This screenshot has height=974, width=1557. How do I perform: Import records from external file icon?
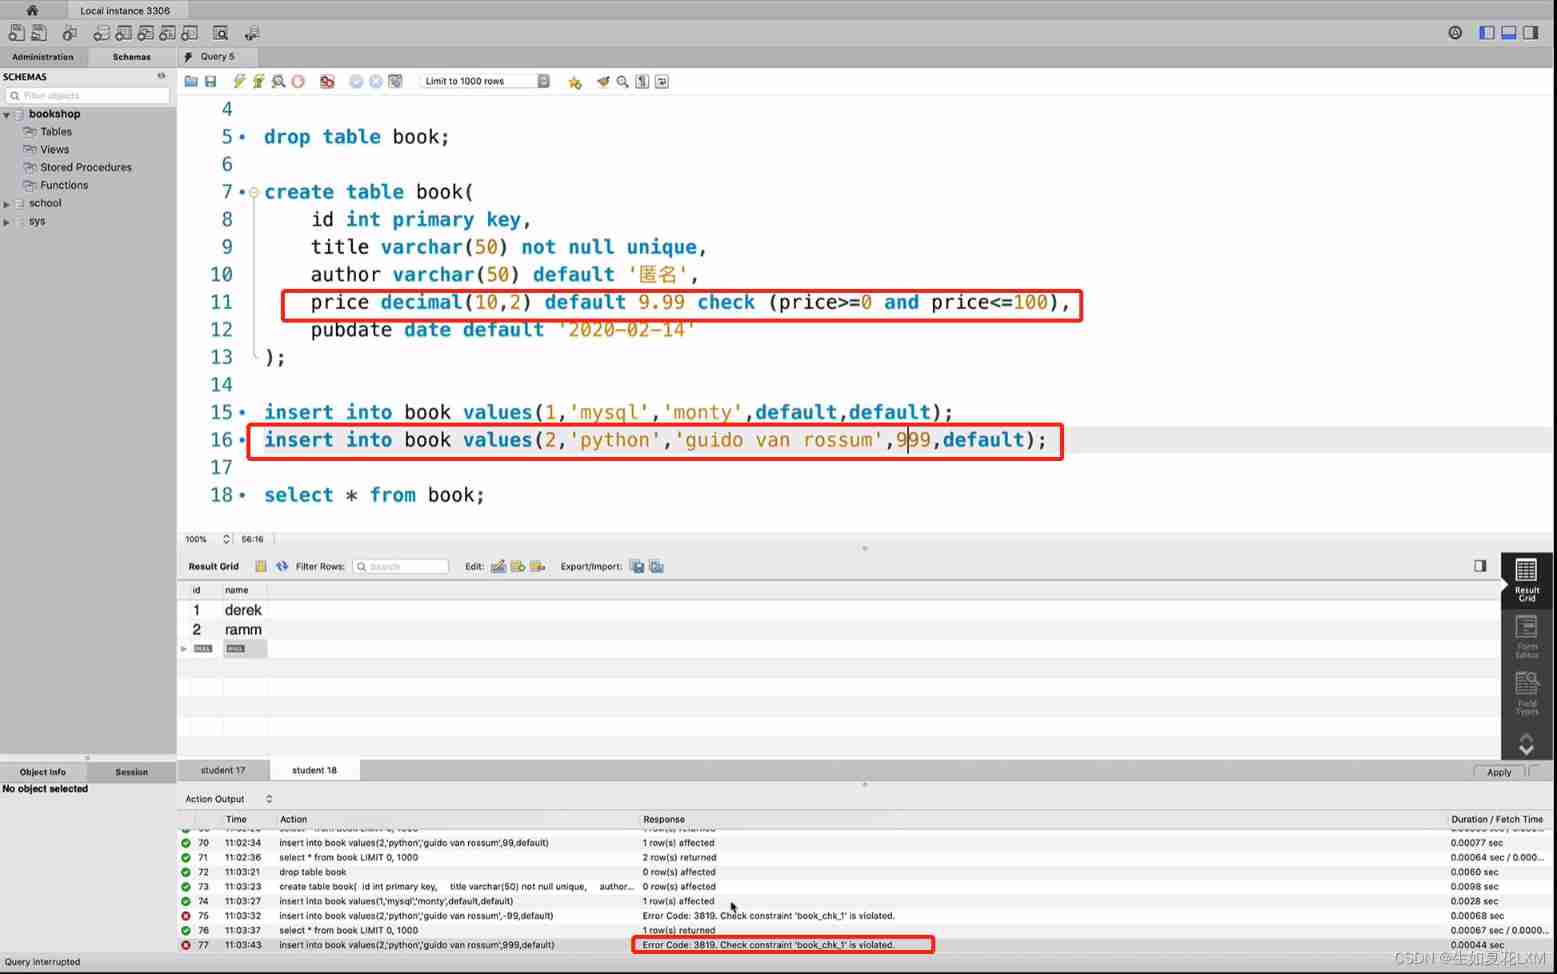pos(656,566)
